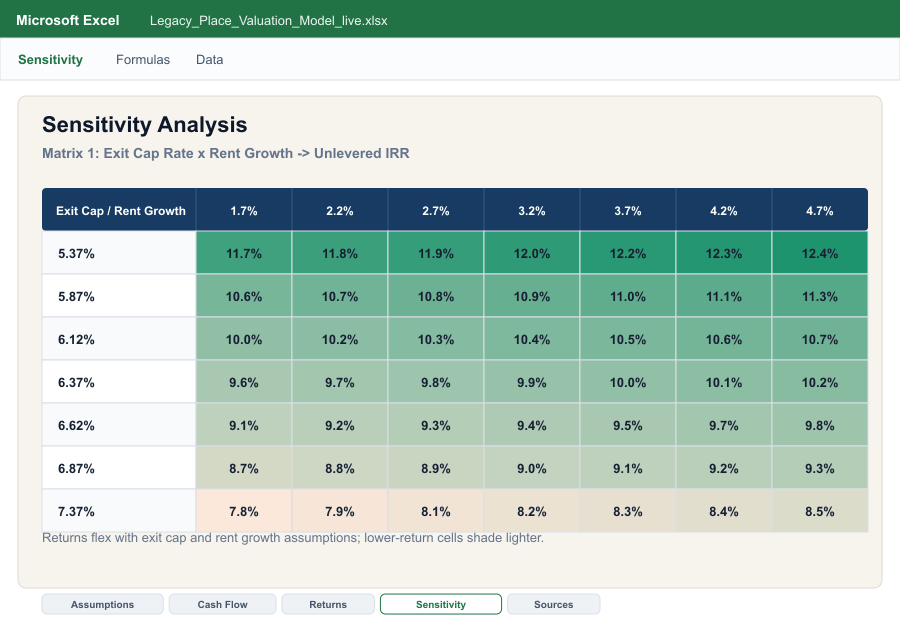Select the 2.7% rent growth column header
Screen dimensions: 900x620
436,210
